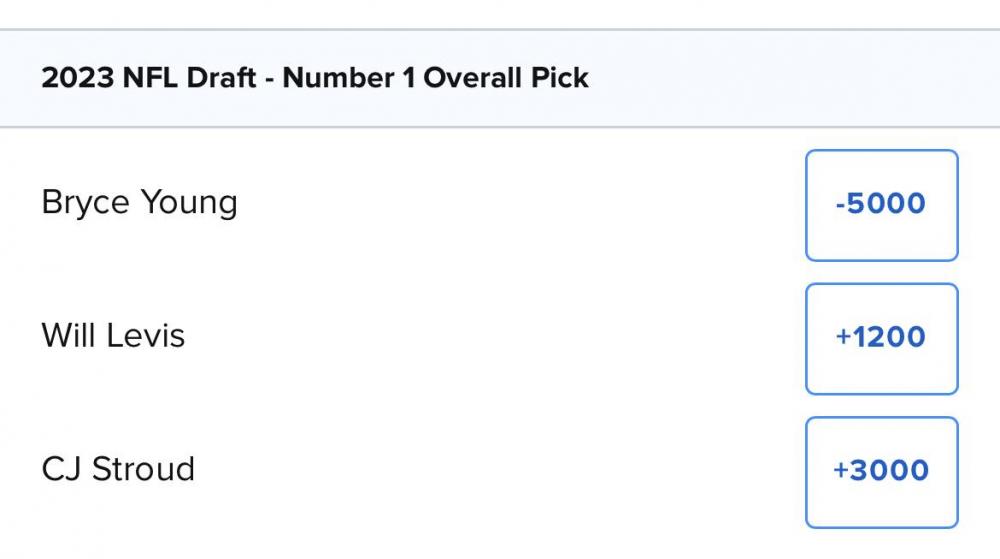Screen dimensions: 1000x559
Task: Click the Will Levis player name
Action: (113, 335)
